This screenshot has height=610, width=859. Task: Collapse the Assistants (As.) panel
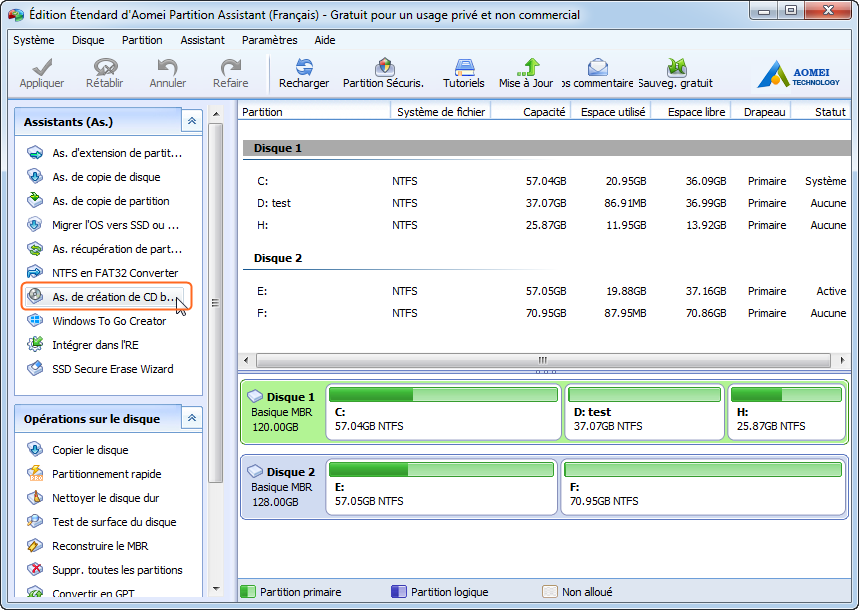point(192,121)
